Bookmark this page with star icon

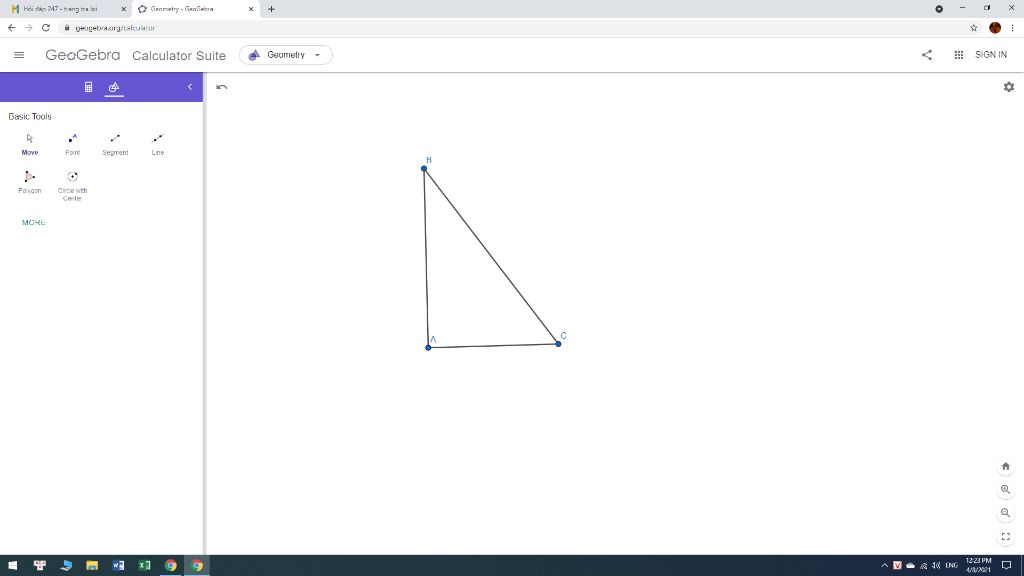click(974, 28)
